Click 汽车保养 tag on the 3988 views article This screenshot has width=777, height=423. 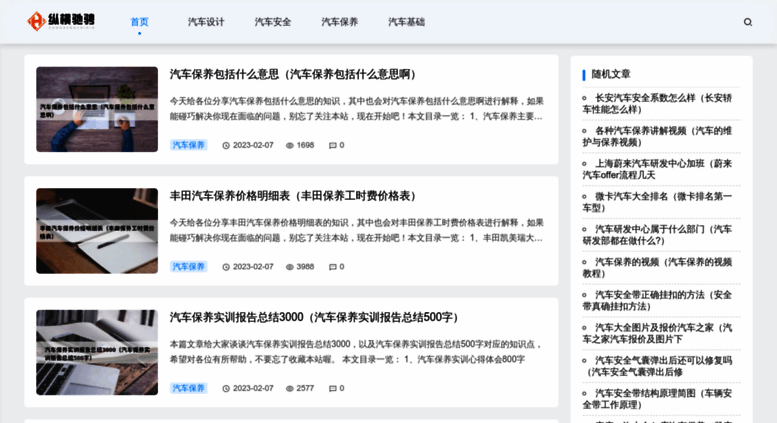tap(188, 266)
